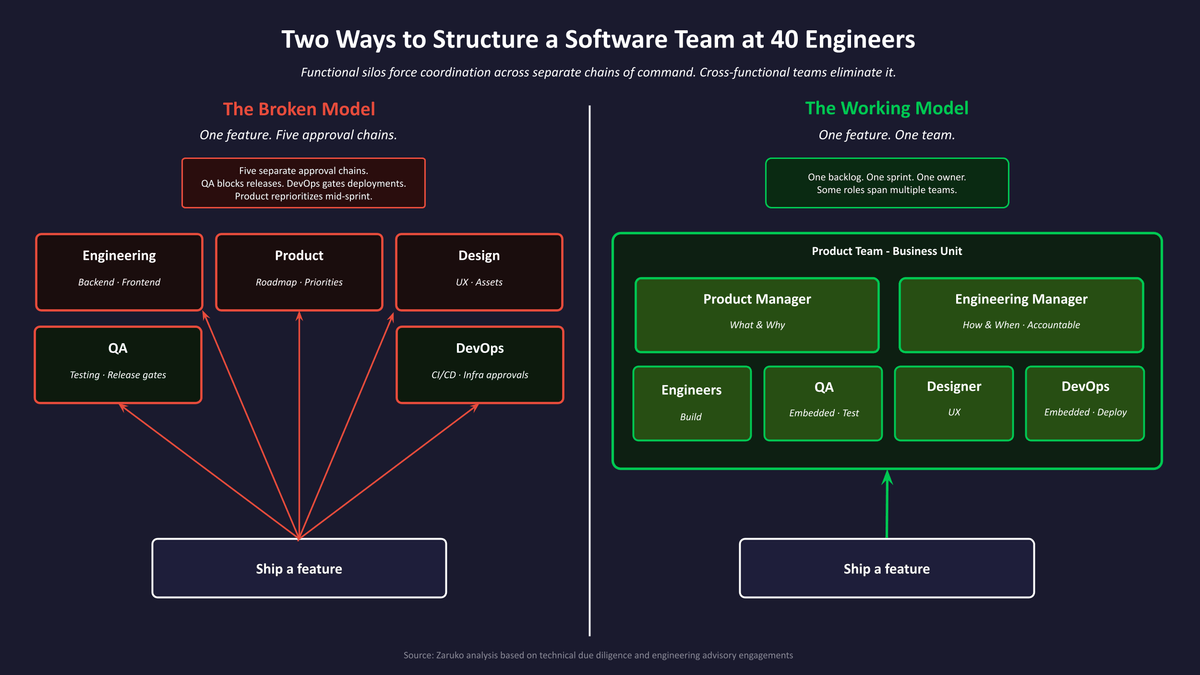Select the DevOps box listing CI/CD approvals
This screenshot has height=675, width=1200.
tap(479, 364)
